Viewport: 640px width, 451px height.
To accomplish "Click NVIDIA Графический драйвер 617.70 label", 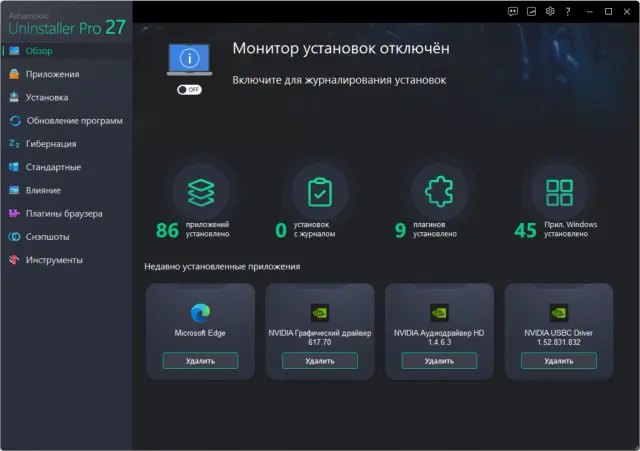I will pos(320,338).
